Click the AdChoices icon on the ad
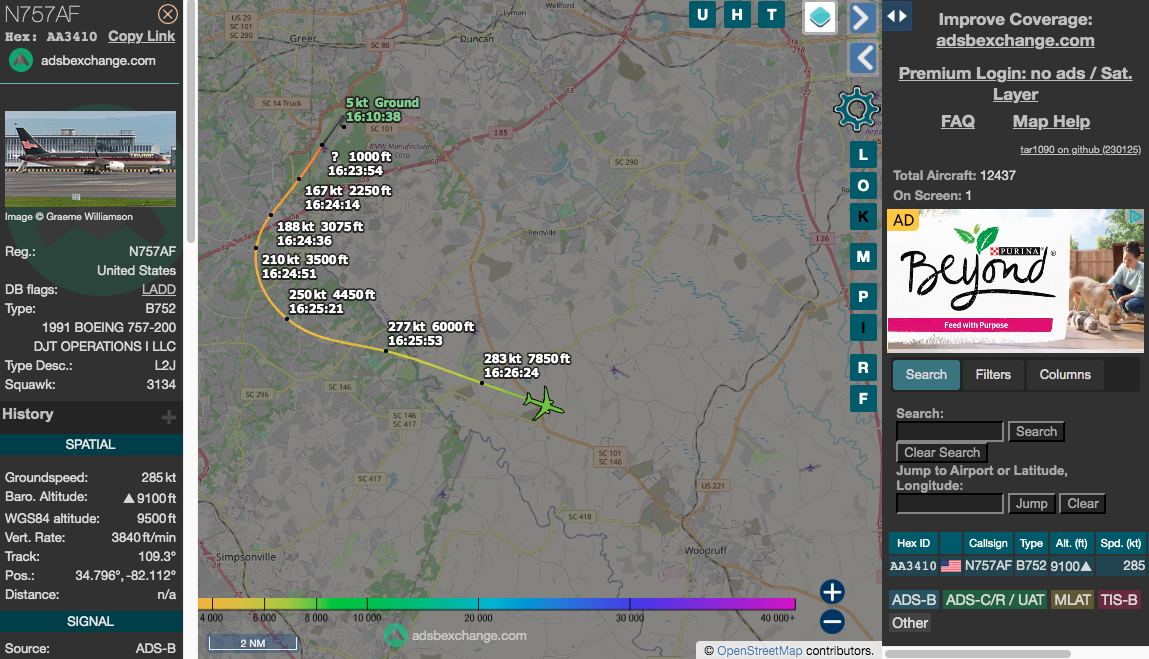The width and height of the screenshot is (1149, 659). coord(1135,216)
